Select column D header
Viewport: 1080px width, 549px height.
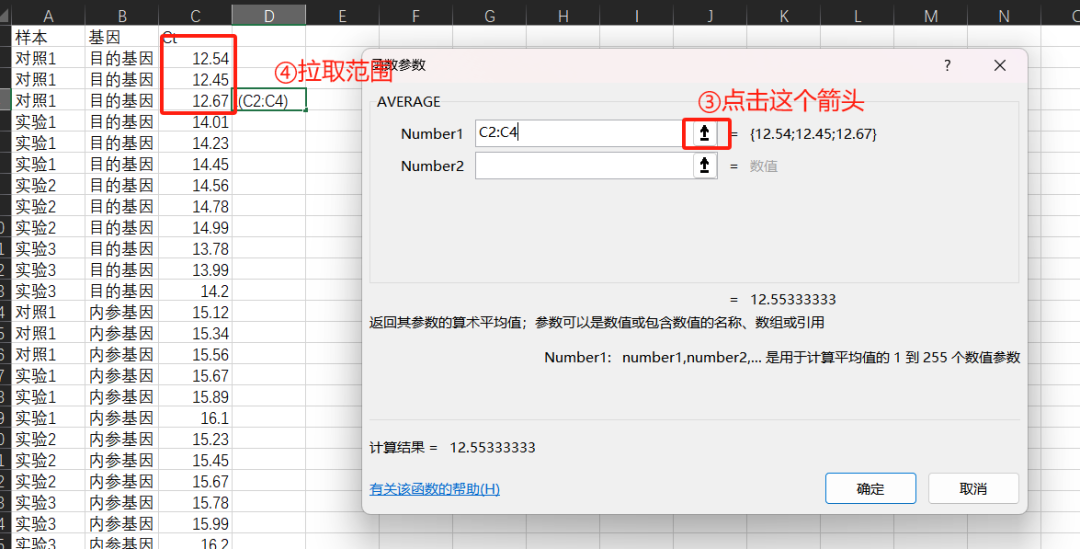click(269, 14)
